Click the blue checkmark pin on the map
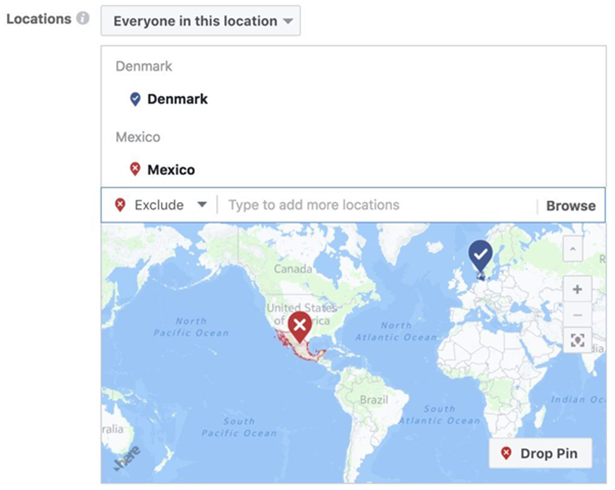This screenshot has width=615, height=490. (x=481, y=255)
